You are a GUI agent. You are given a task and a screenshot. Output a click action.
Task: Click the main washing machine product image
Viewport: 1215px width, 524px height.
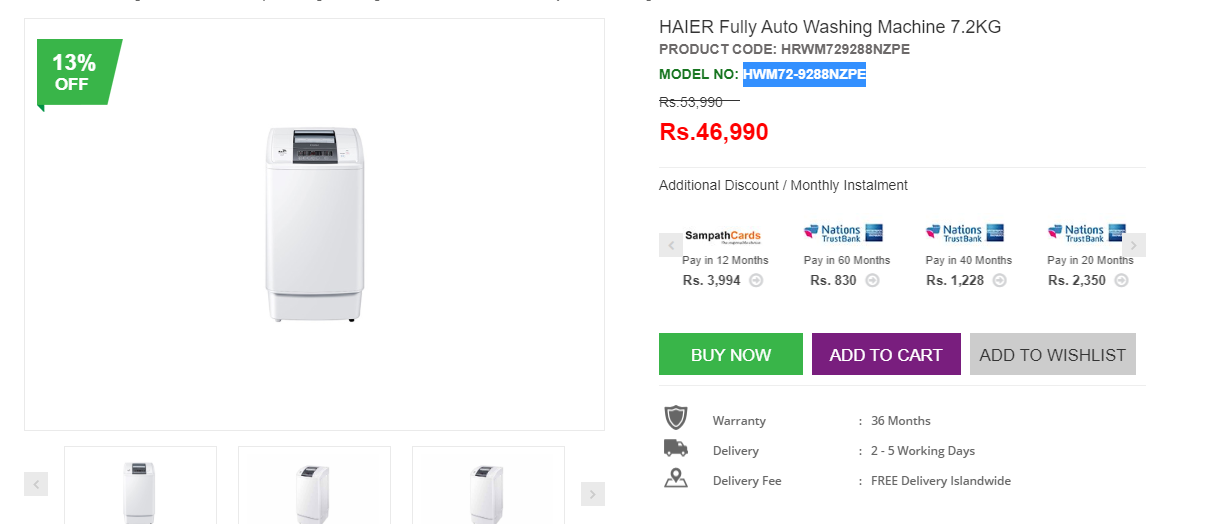[314, 224]
